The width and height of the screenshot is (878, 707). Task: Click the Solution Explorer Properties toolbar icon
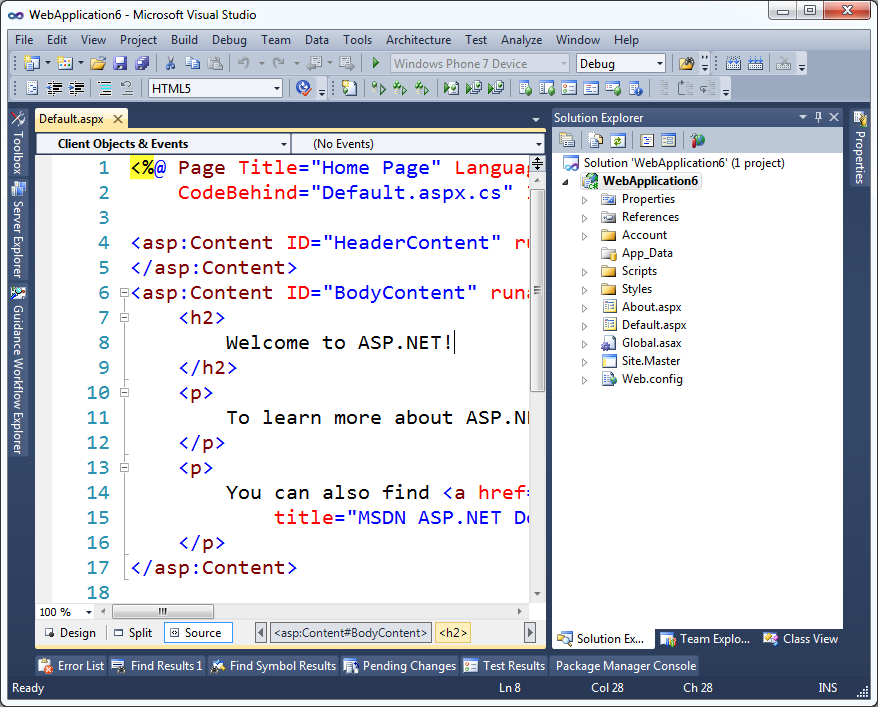click(567, 140)
